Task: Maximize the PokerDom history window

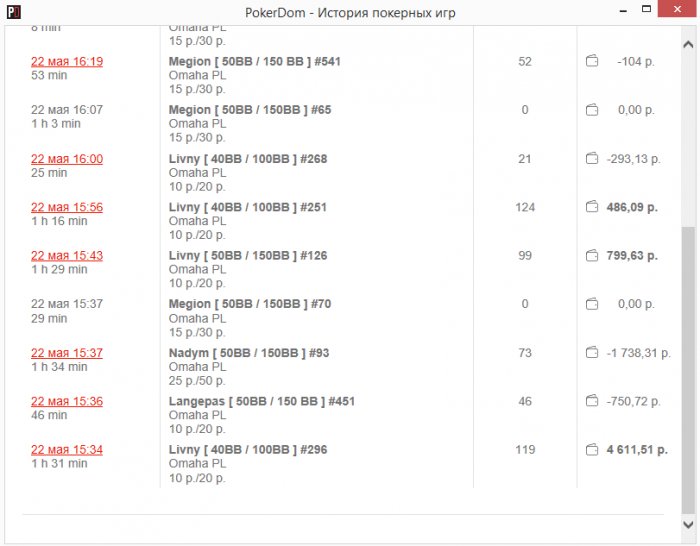Action: pyautogui.click(x=646, y=9)
